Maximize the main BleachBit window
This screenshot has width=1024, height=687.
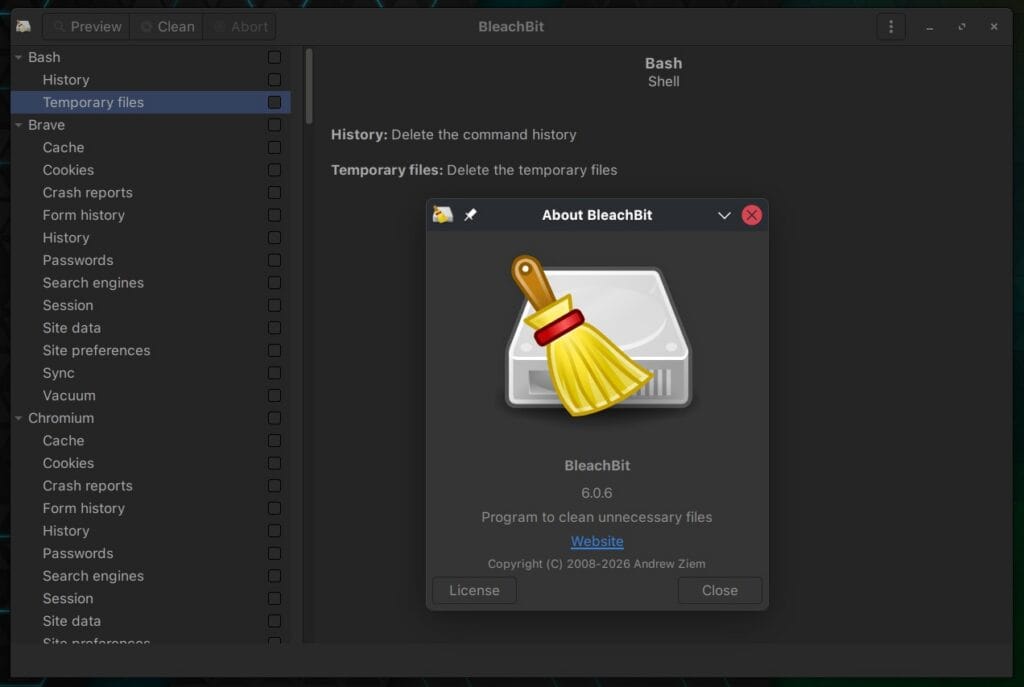point(961,27)
